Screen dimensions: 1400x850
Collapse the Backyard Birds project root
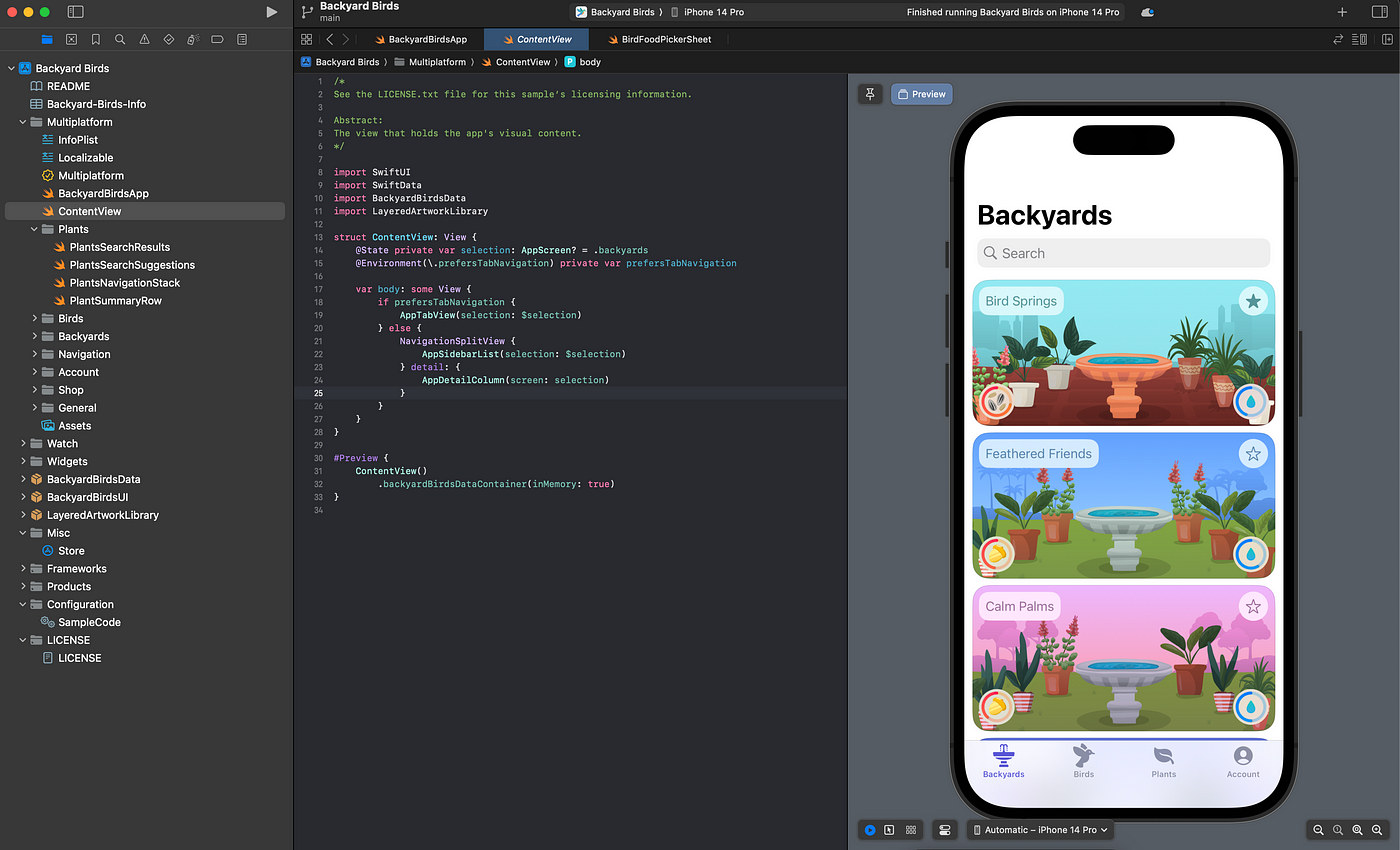click(x=12, y=68)
